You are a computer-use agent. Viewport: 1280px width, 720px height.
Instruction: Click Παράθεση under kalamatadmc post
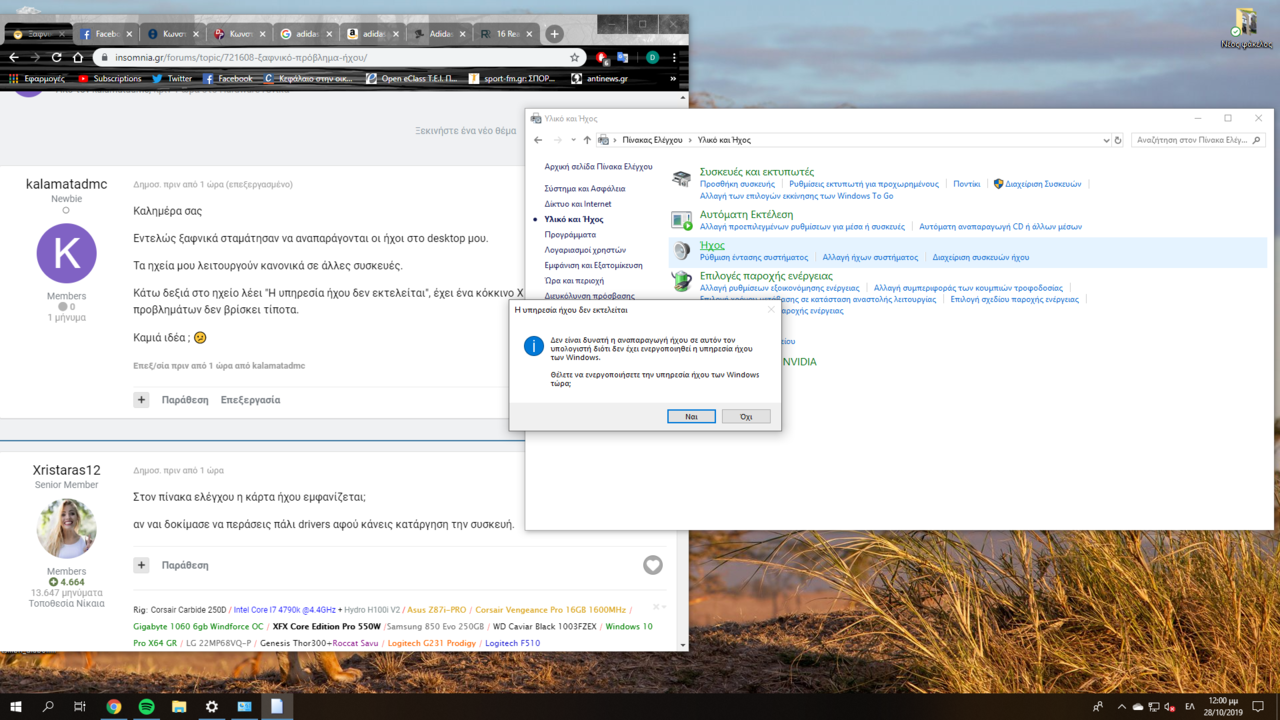pos(185,400)
